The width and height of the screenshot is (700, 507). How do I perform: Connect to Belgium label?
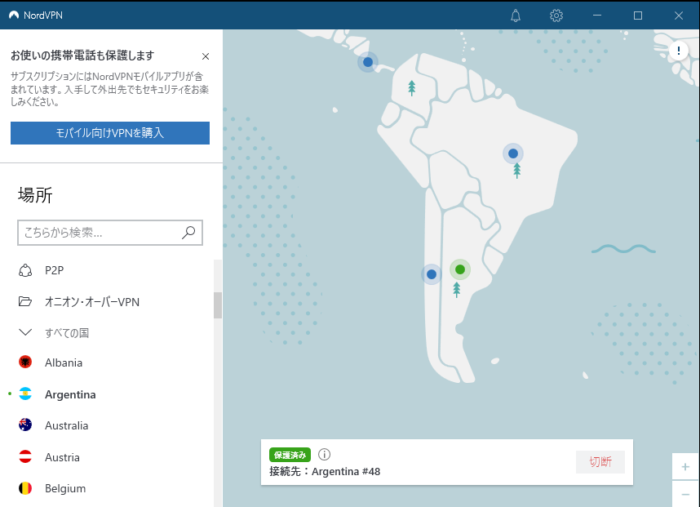tap(65, 489)
